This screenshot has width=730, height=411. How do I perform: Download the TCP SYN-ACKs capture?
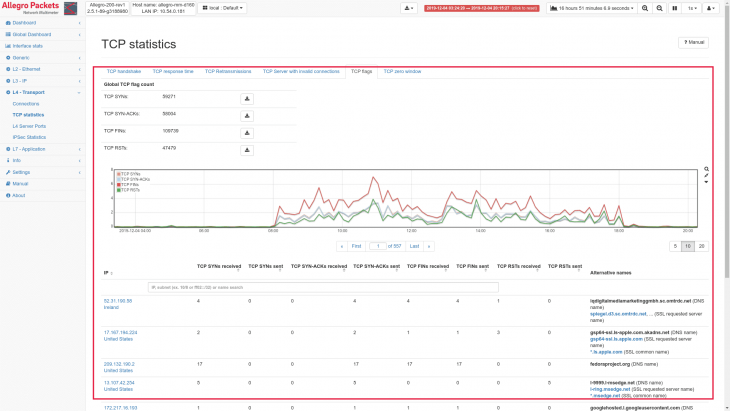click(x=247, y=115)
